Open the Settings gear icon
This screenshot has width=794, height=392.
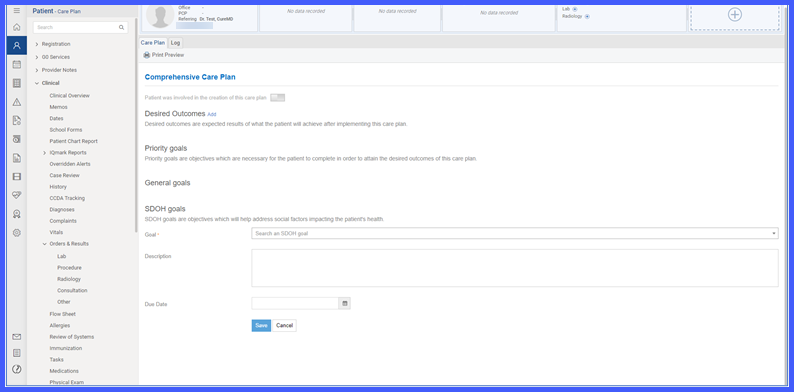[x=17, y=232]
